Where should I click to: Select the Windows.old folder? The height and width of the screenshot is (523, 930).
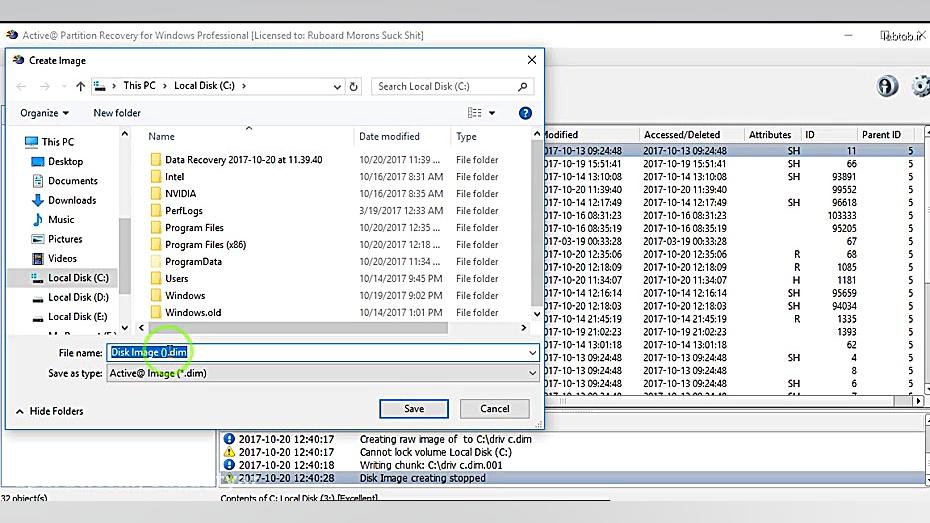(x=193, y=312)
